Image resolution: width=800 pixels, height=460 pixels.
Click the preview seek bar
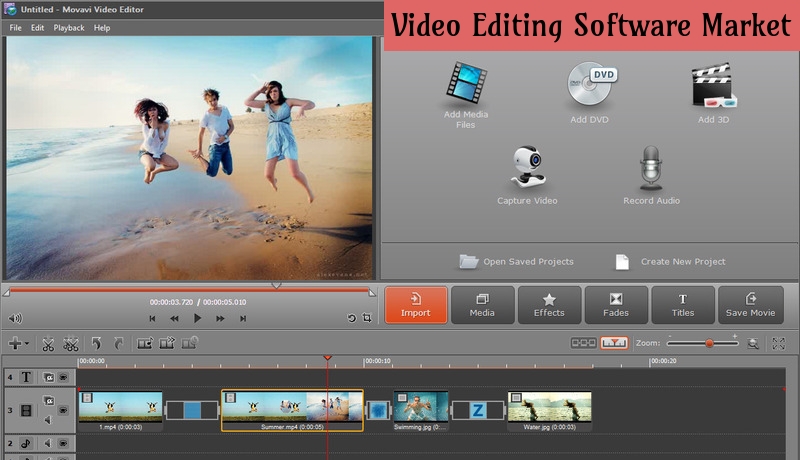click(x=189, y=290)
